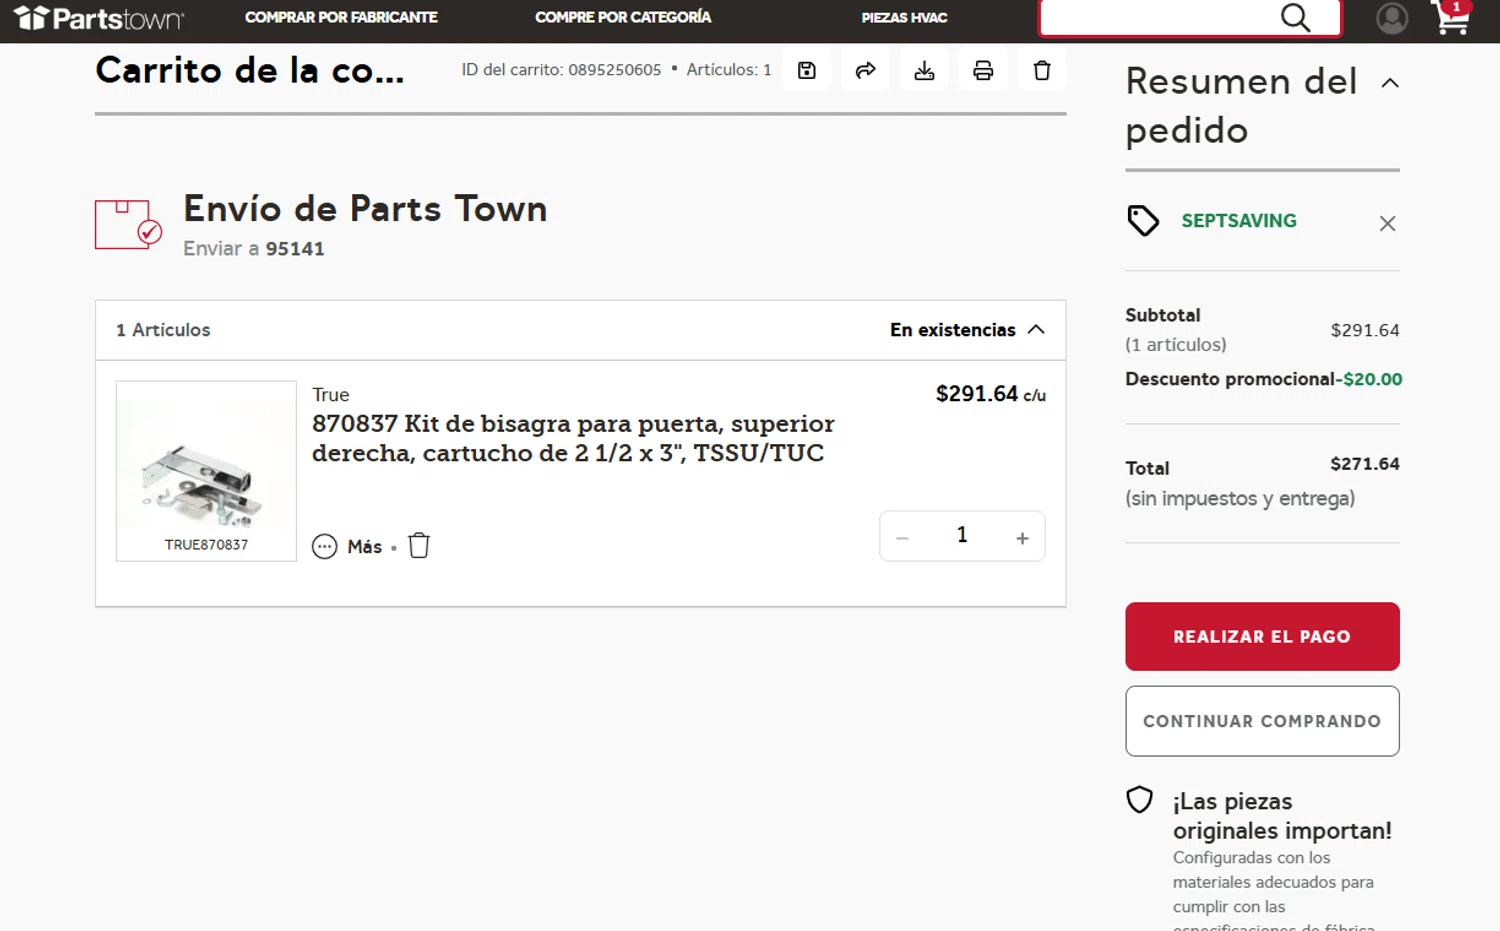1500x931 pixels.
Task: Save the cart with the disk icon
Action: pyautogui.click(x=807, y=70)
